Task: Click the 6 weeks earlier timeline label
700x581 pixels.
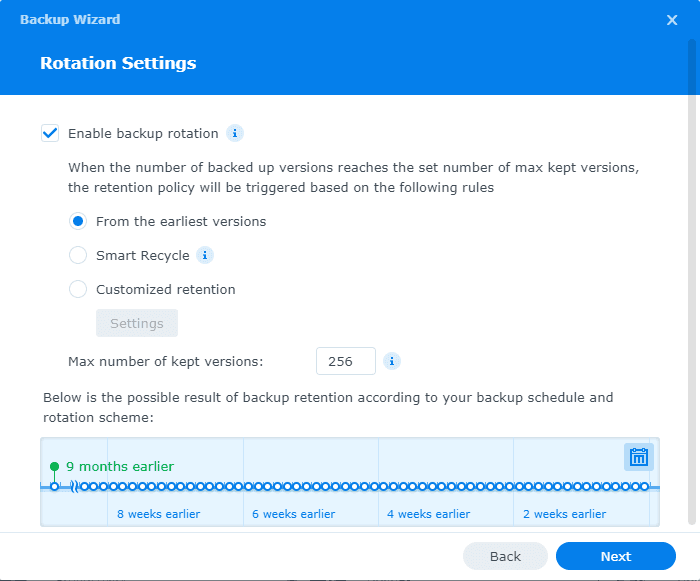Action: pos(293,514)
